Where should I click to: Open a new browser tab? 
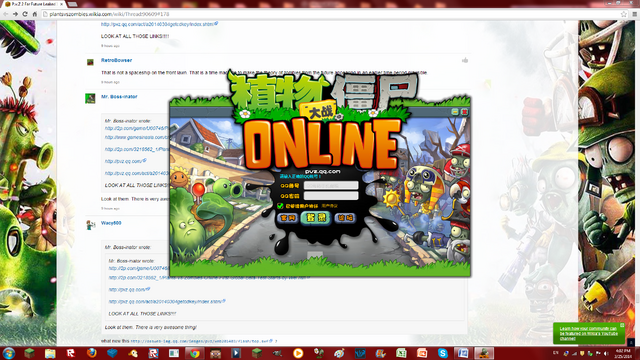pos(73,4)
